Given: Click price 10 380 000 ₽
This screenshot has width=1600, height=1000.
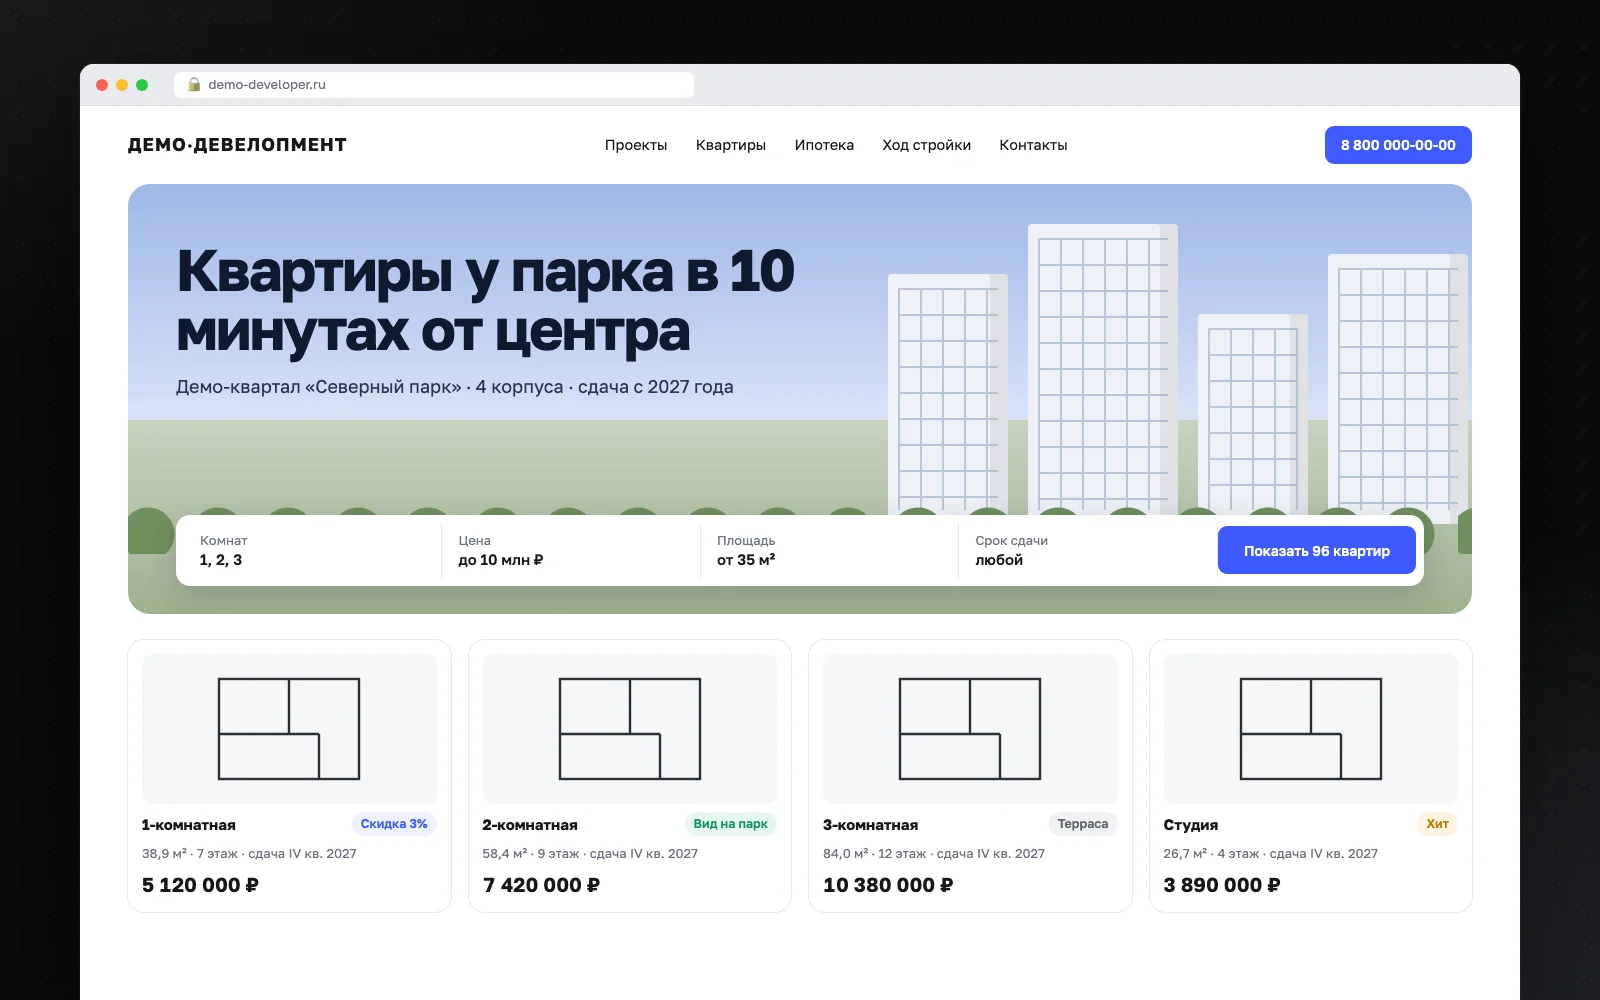Looking at the screenshot, I should [888, 885].
